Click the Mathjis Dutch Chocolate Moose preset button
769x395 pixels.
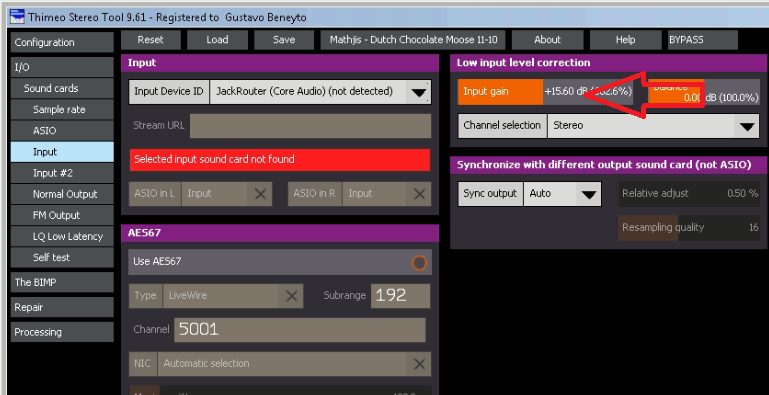[x=412, y=40]
